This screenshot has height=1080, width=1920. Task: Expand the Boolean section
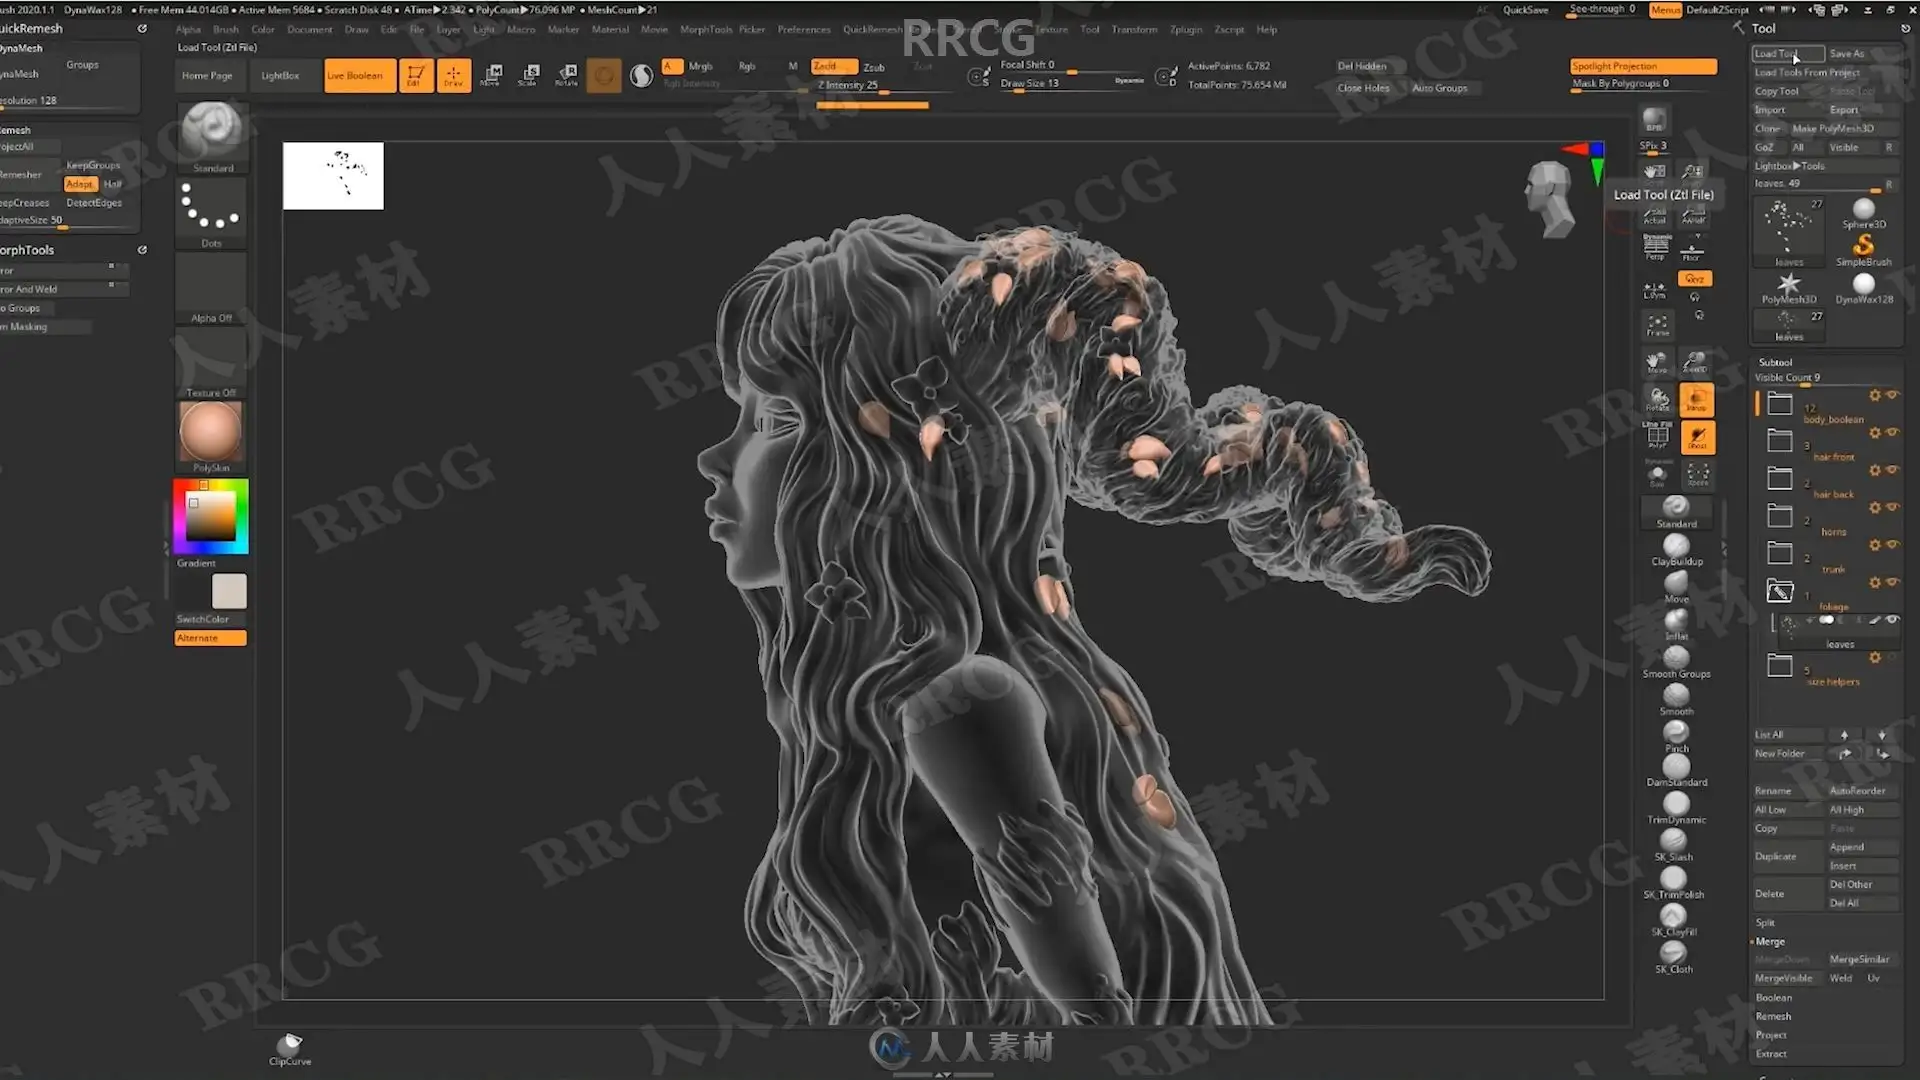[1774, 998]
